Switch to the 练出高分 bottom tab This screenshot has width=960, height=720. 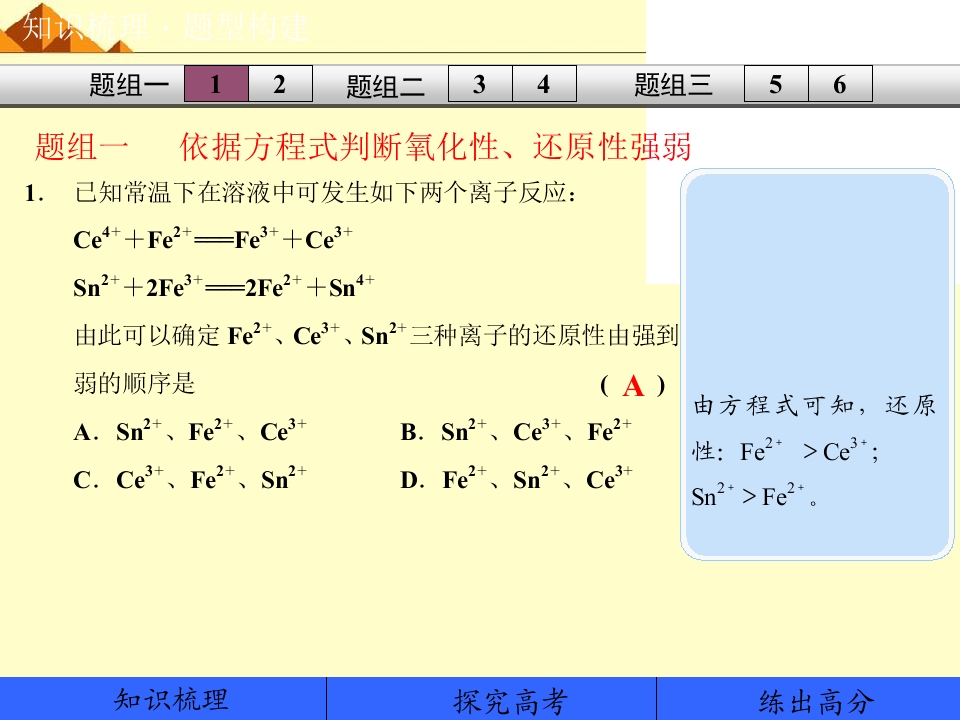(808, 699)
